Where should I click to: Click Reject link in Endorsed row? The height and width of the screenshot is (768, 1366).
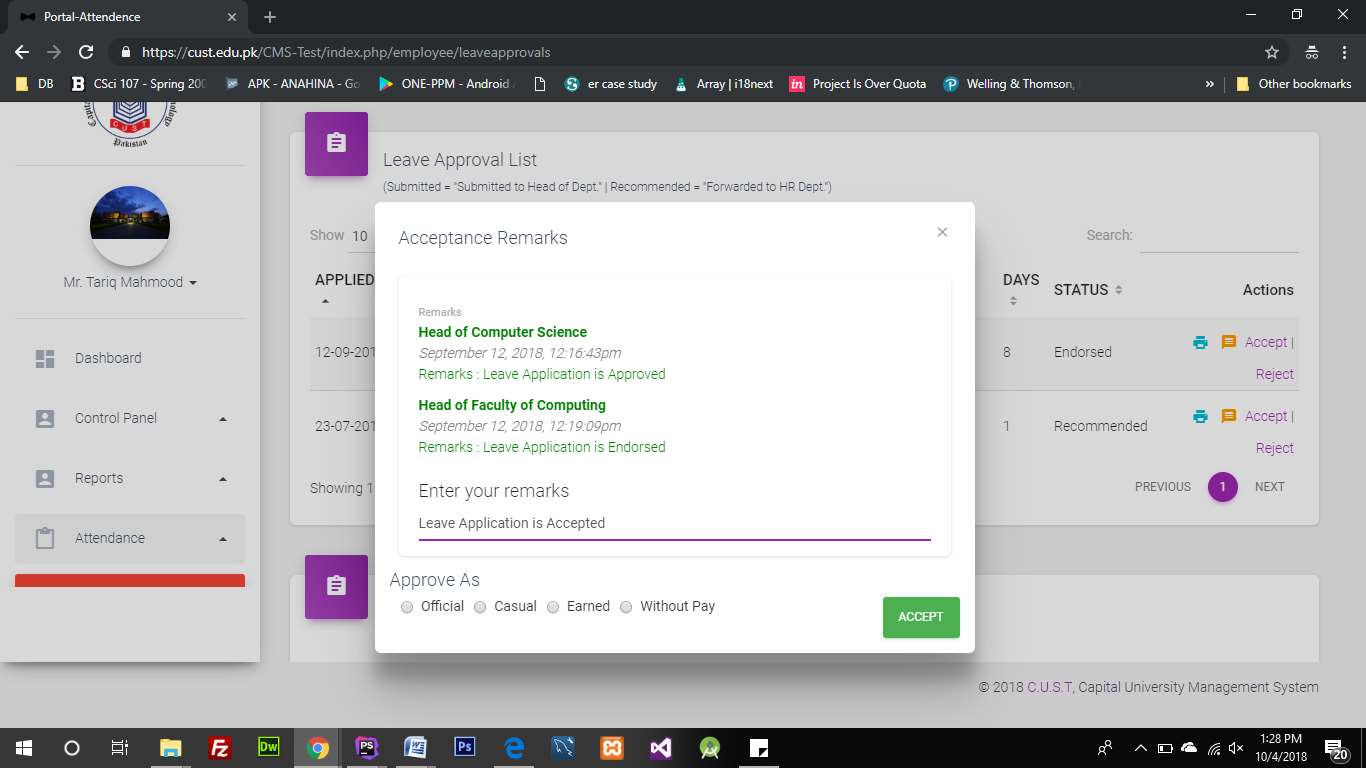[x=1274, y=374]
